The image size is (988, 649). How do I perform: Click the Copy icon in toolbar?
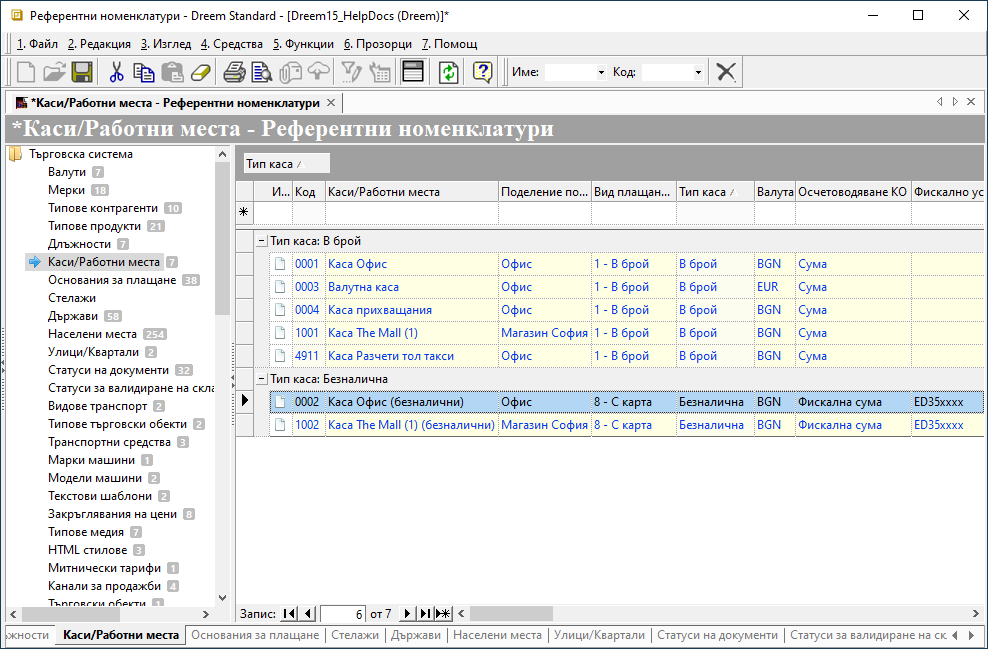(144, 72)
